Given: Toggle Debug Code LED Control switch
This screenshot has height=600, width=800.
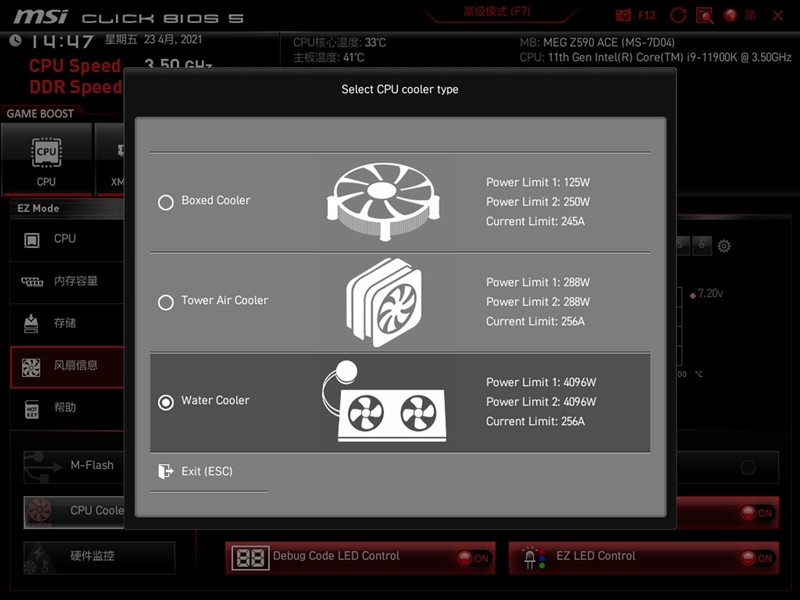Looking at the screenshot, I should [x=473, y=558].
